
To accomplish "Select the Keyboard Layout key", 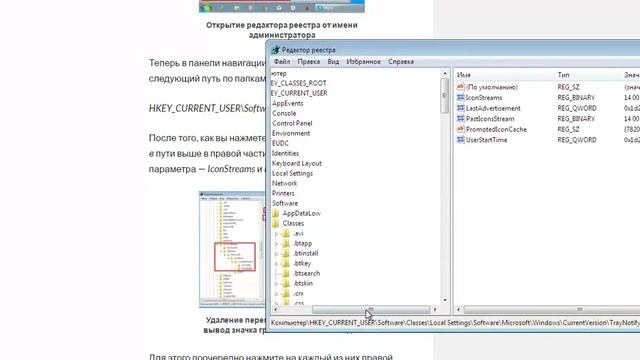I will (x=297, y=163).
